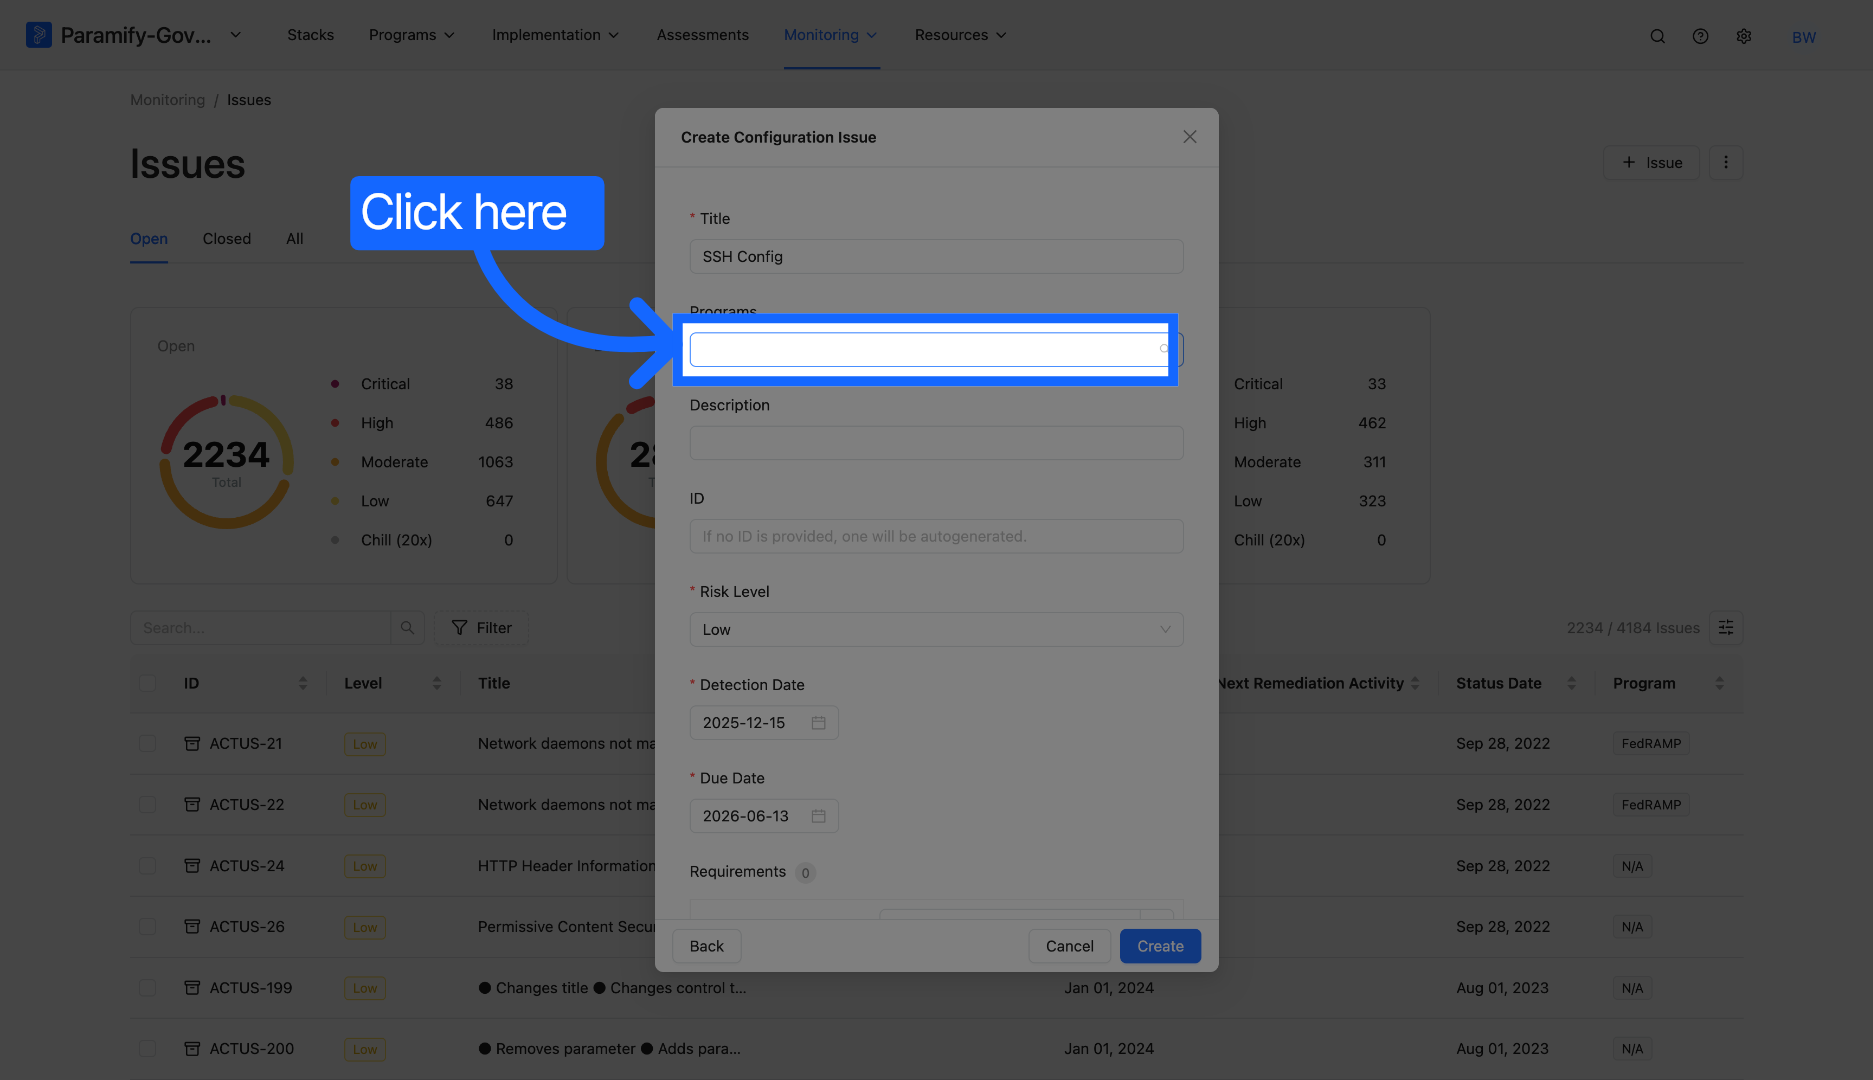Click archive icon for ACTUS-200
The image size is (1873, 1080).
[x=192, y=1049]
